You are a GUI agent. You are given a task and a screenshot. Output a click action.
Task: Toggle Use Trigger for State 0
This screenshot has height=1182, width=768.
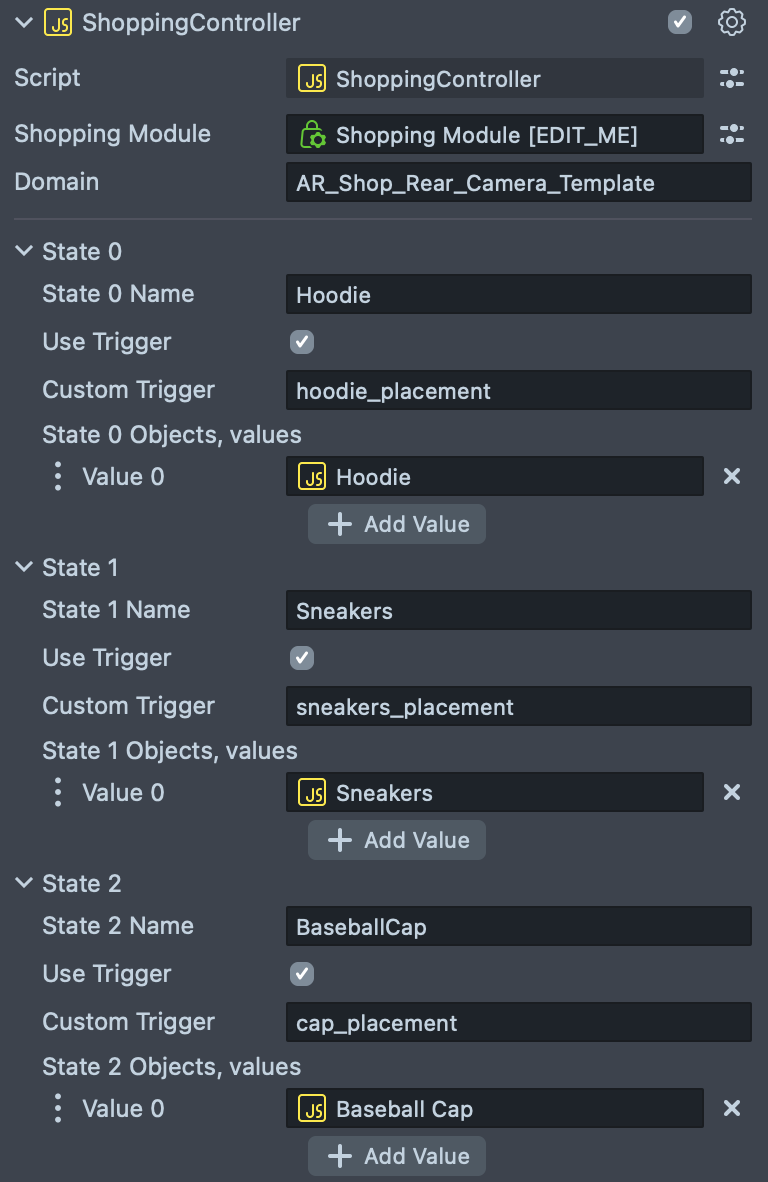tap(302, 342)
